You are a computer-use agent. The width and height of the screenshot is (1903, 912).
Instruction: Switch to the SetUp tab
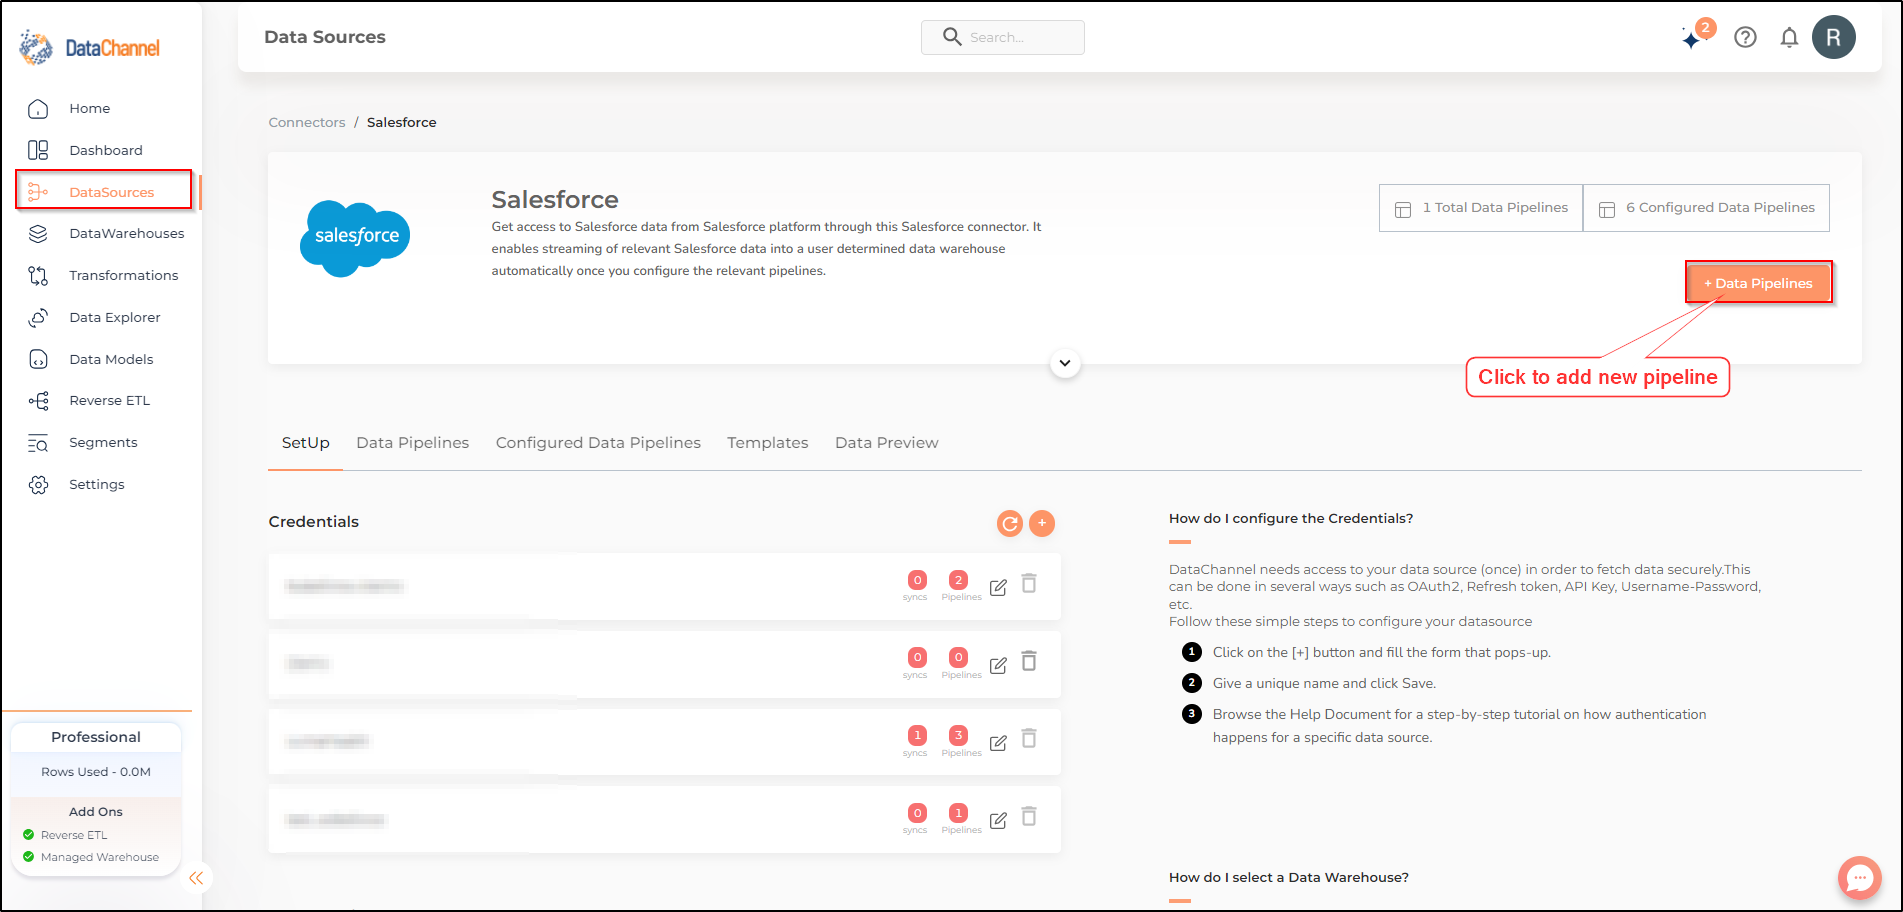(305, 443)
